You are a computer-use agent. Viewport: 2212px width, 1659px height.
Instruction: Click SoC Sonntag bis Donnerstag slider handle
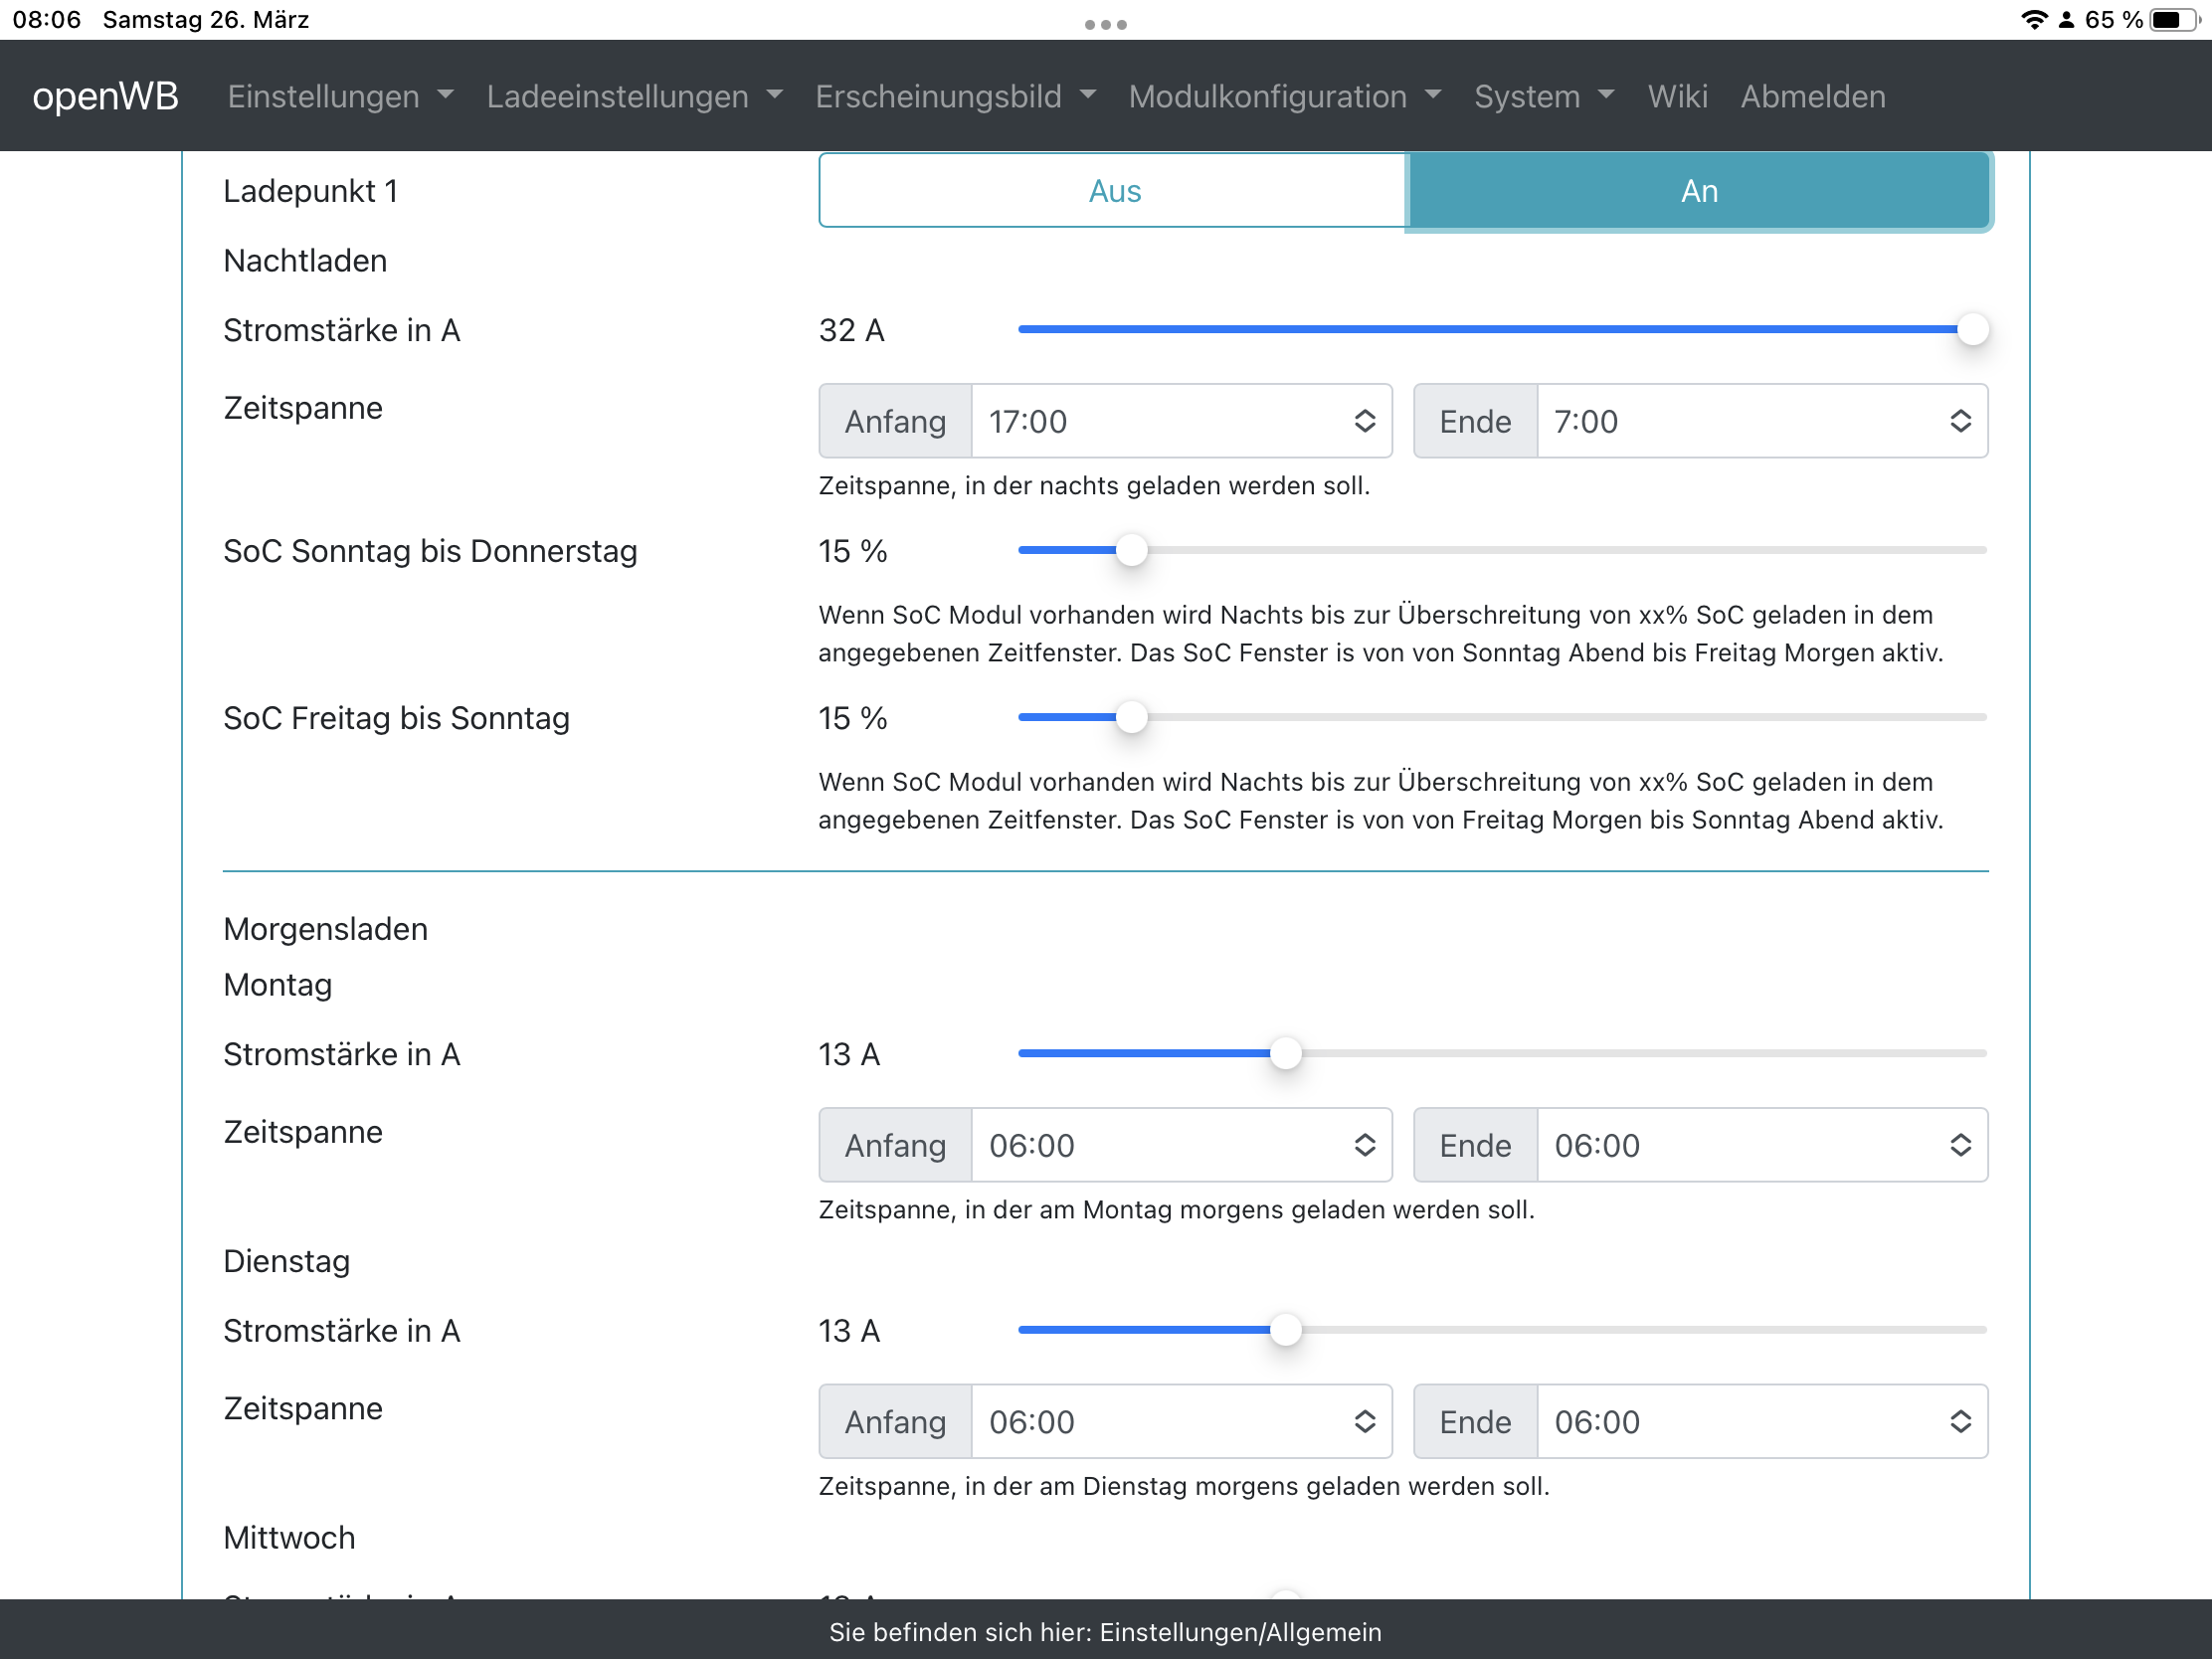click(x=1131, y=550)
